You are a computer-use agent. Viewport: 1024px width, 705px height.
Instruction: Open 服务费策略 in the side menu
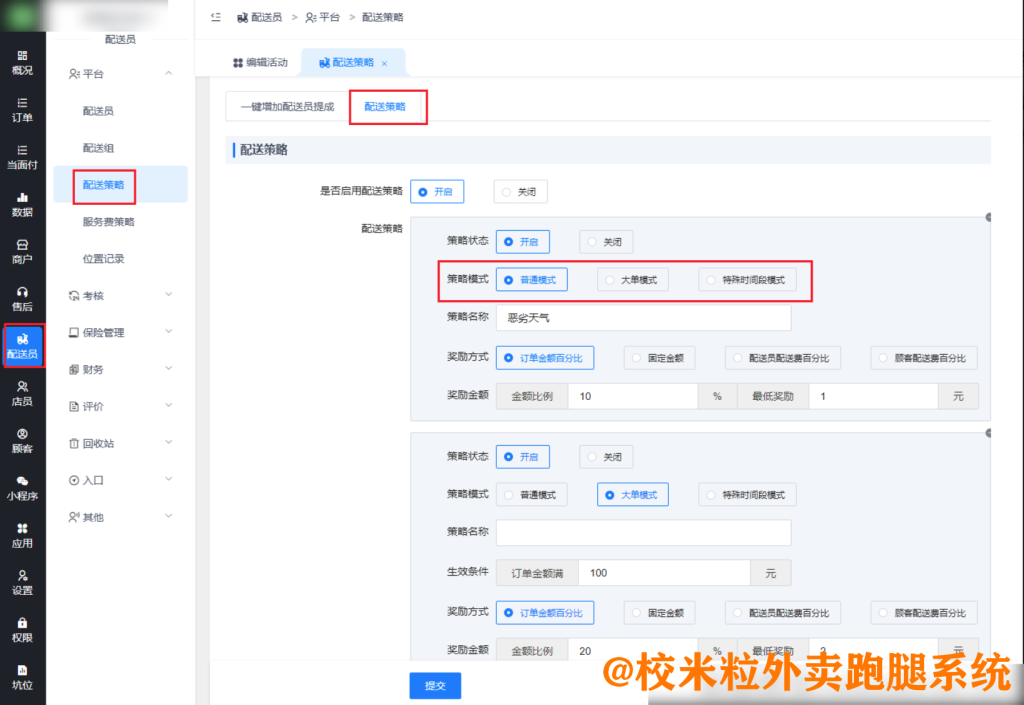coord(108,222)
